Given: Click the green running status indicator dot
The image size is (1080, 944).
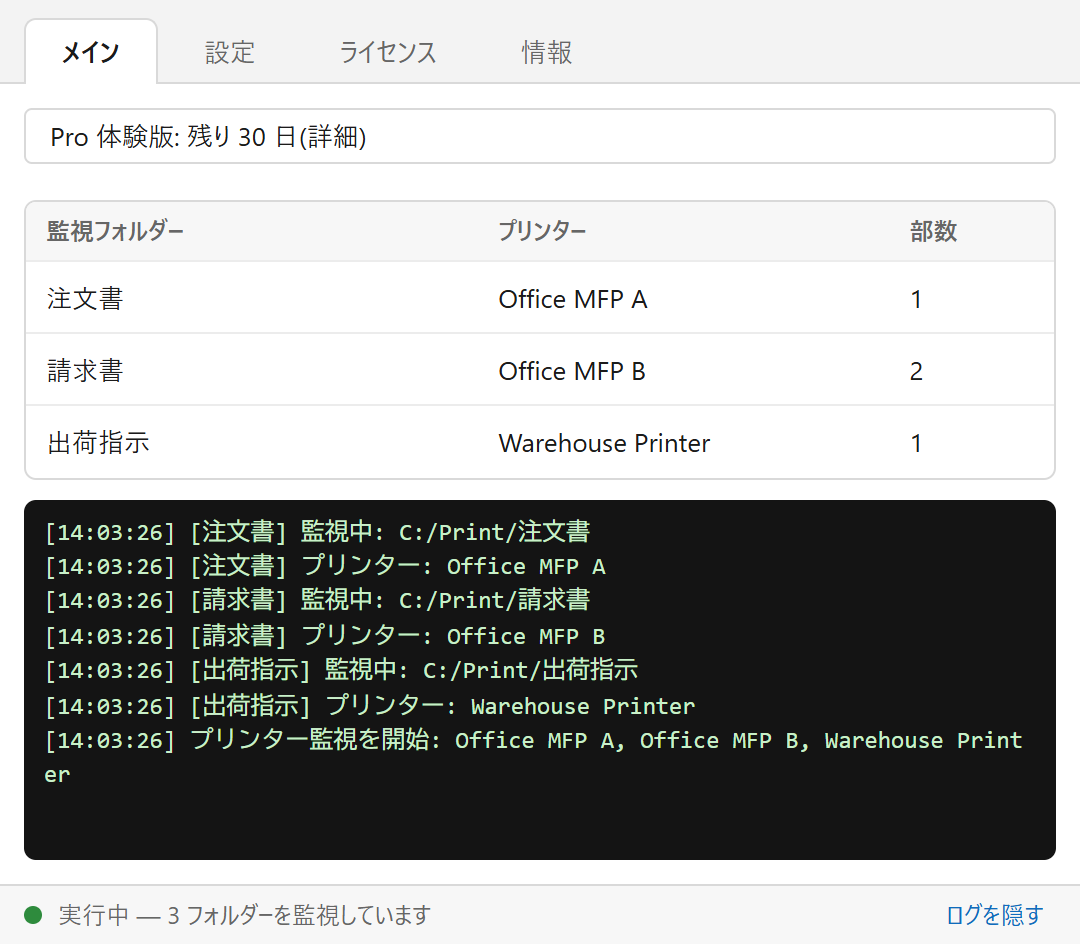Looking at the screenshot, I should 33,915.
